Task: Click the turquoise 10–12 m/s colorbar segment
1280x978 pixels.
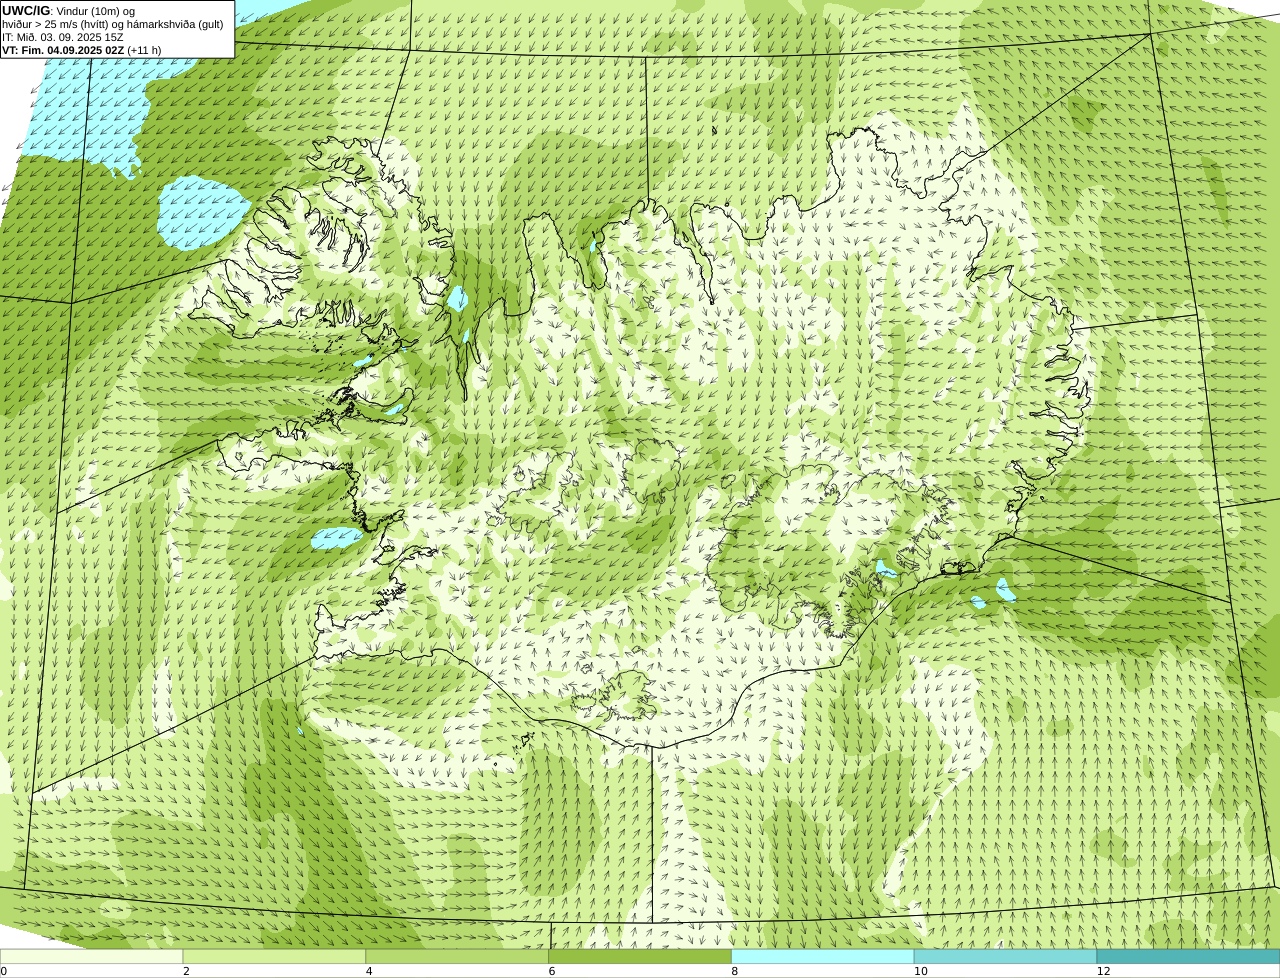Action: (x=1005, y=957)
